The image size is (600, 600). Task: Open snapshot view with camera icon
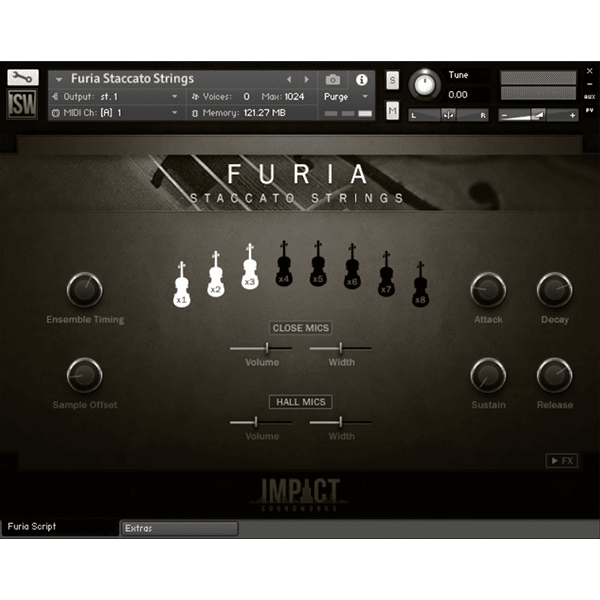(333, 80)
